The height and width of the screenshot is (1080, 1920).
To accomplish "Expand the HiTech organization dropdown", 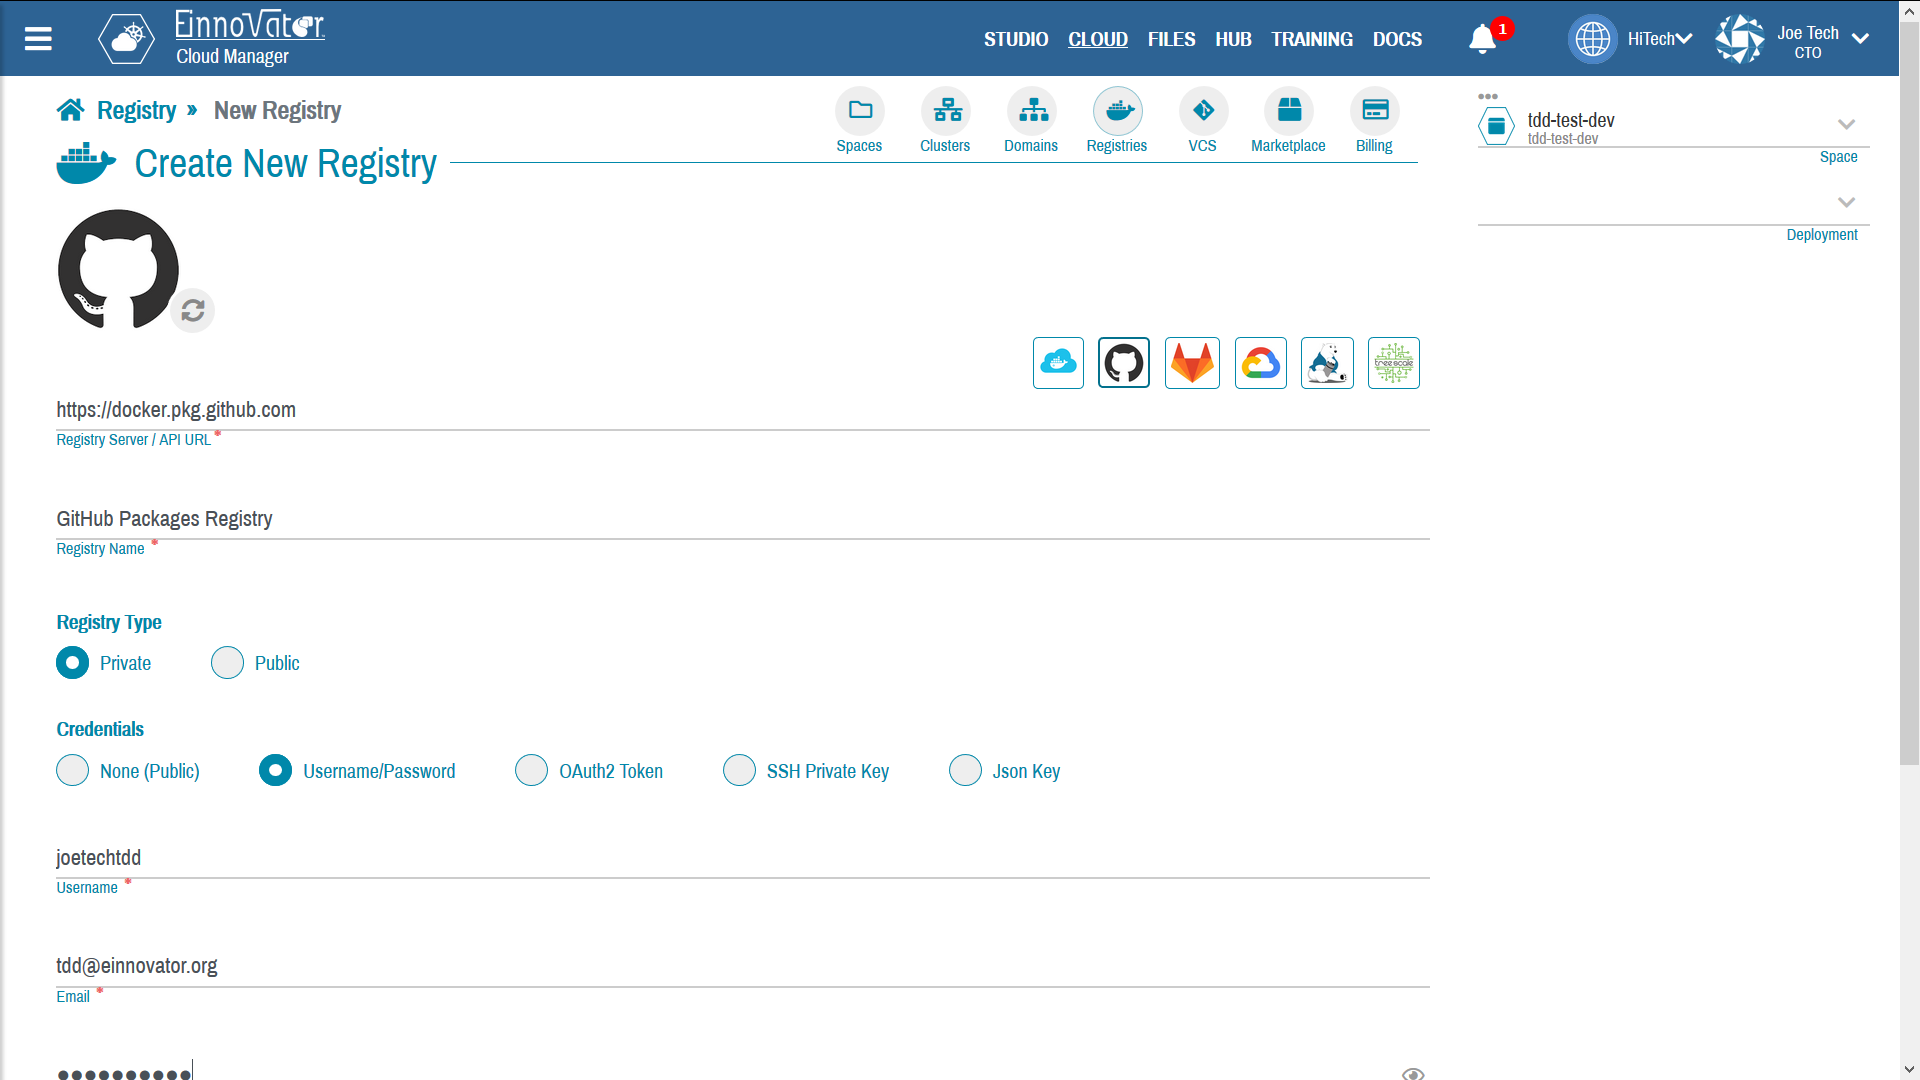I will coord(1684,39).
